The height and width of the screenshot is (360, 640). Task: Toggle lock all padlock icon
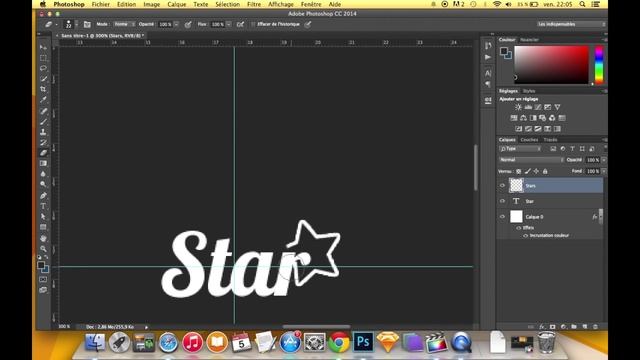545,171
